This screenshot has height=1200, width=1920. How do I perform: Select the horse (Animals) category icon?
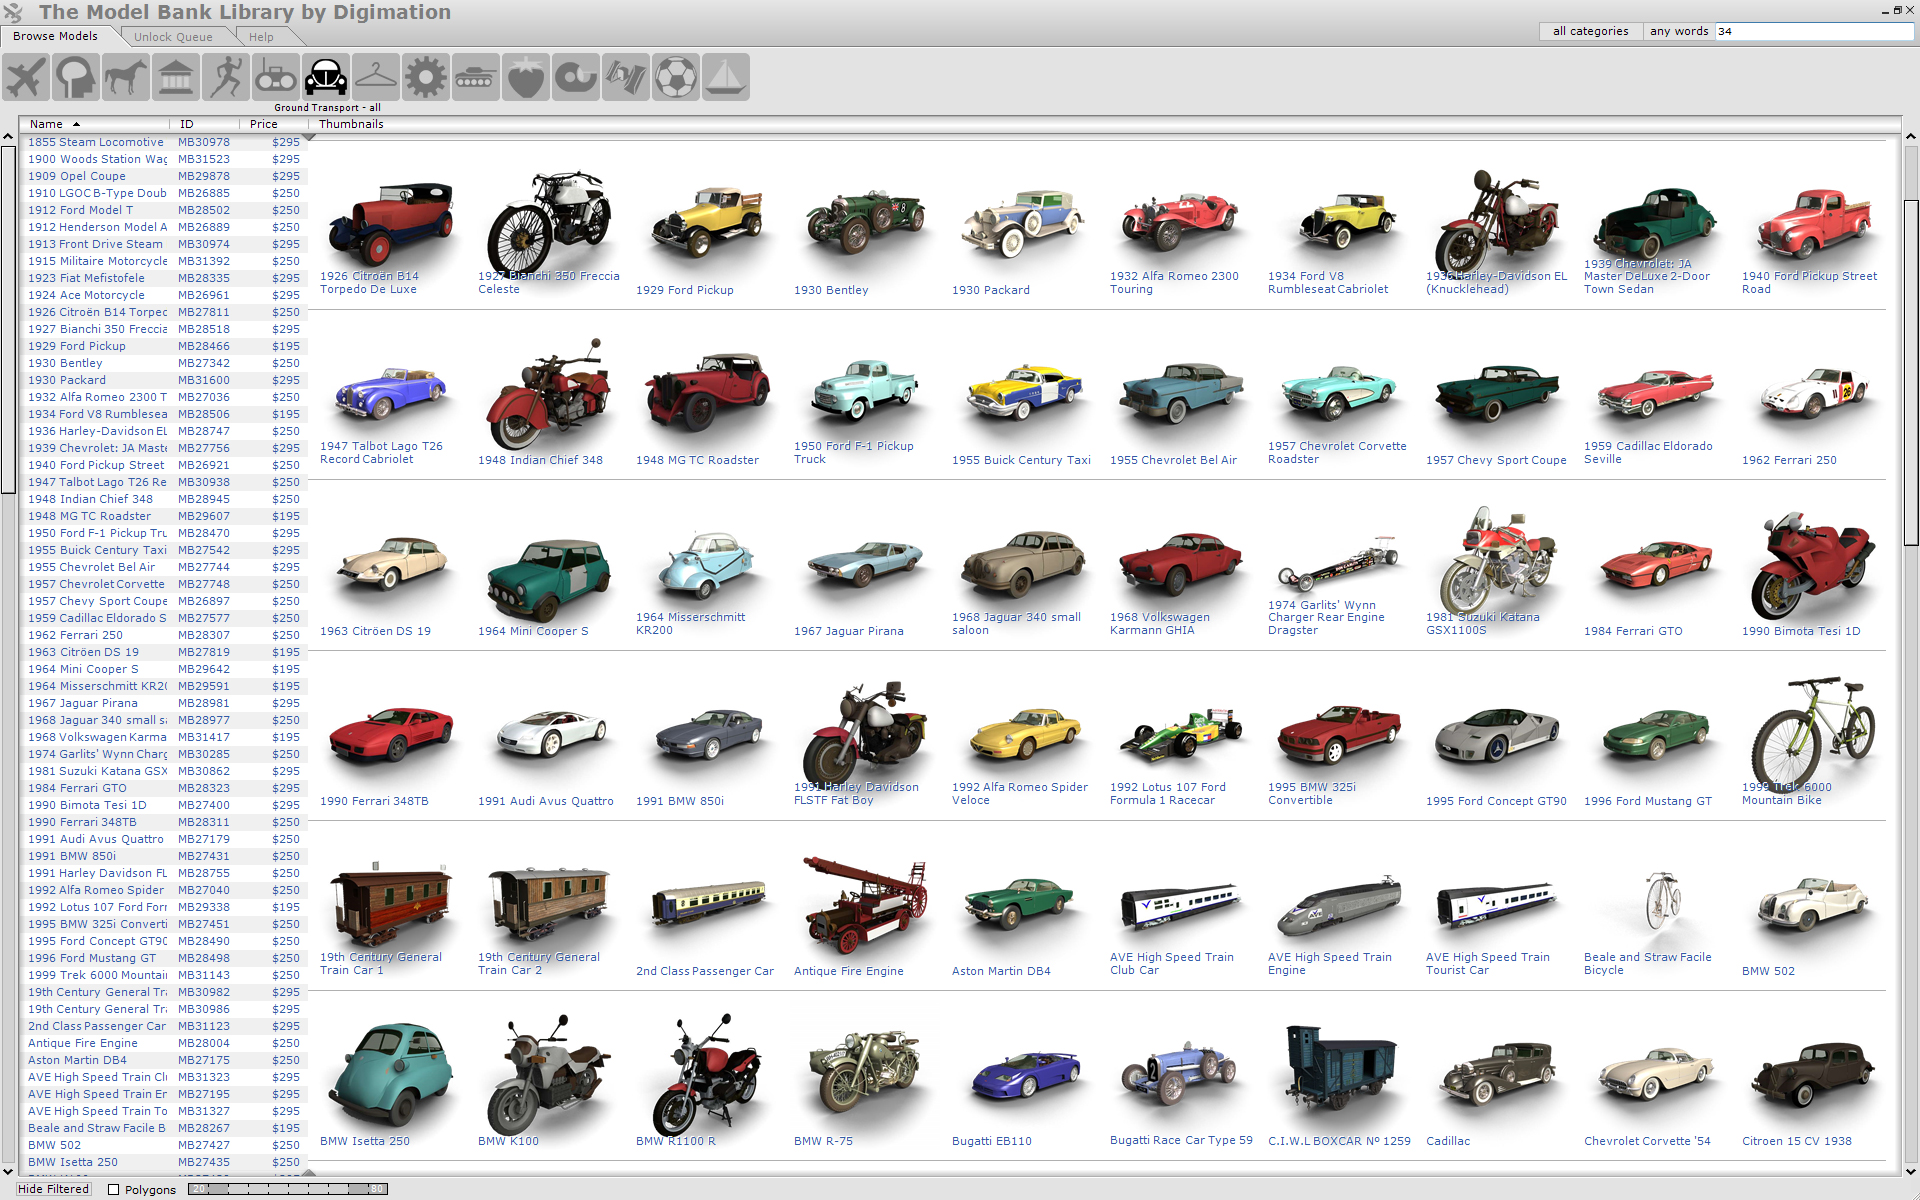click(126, 77)
